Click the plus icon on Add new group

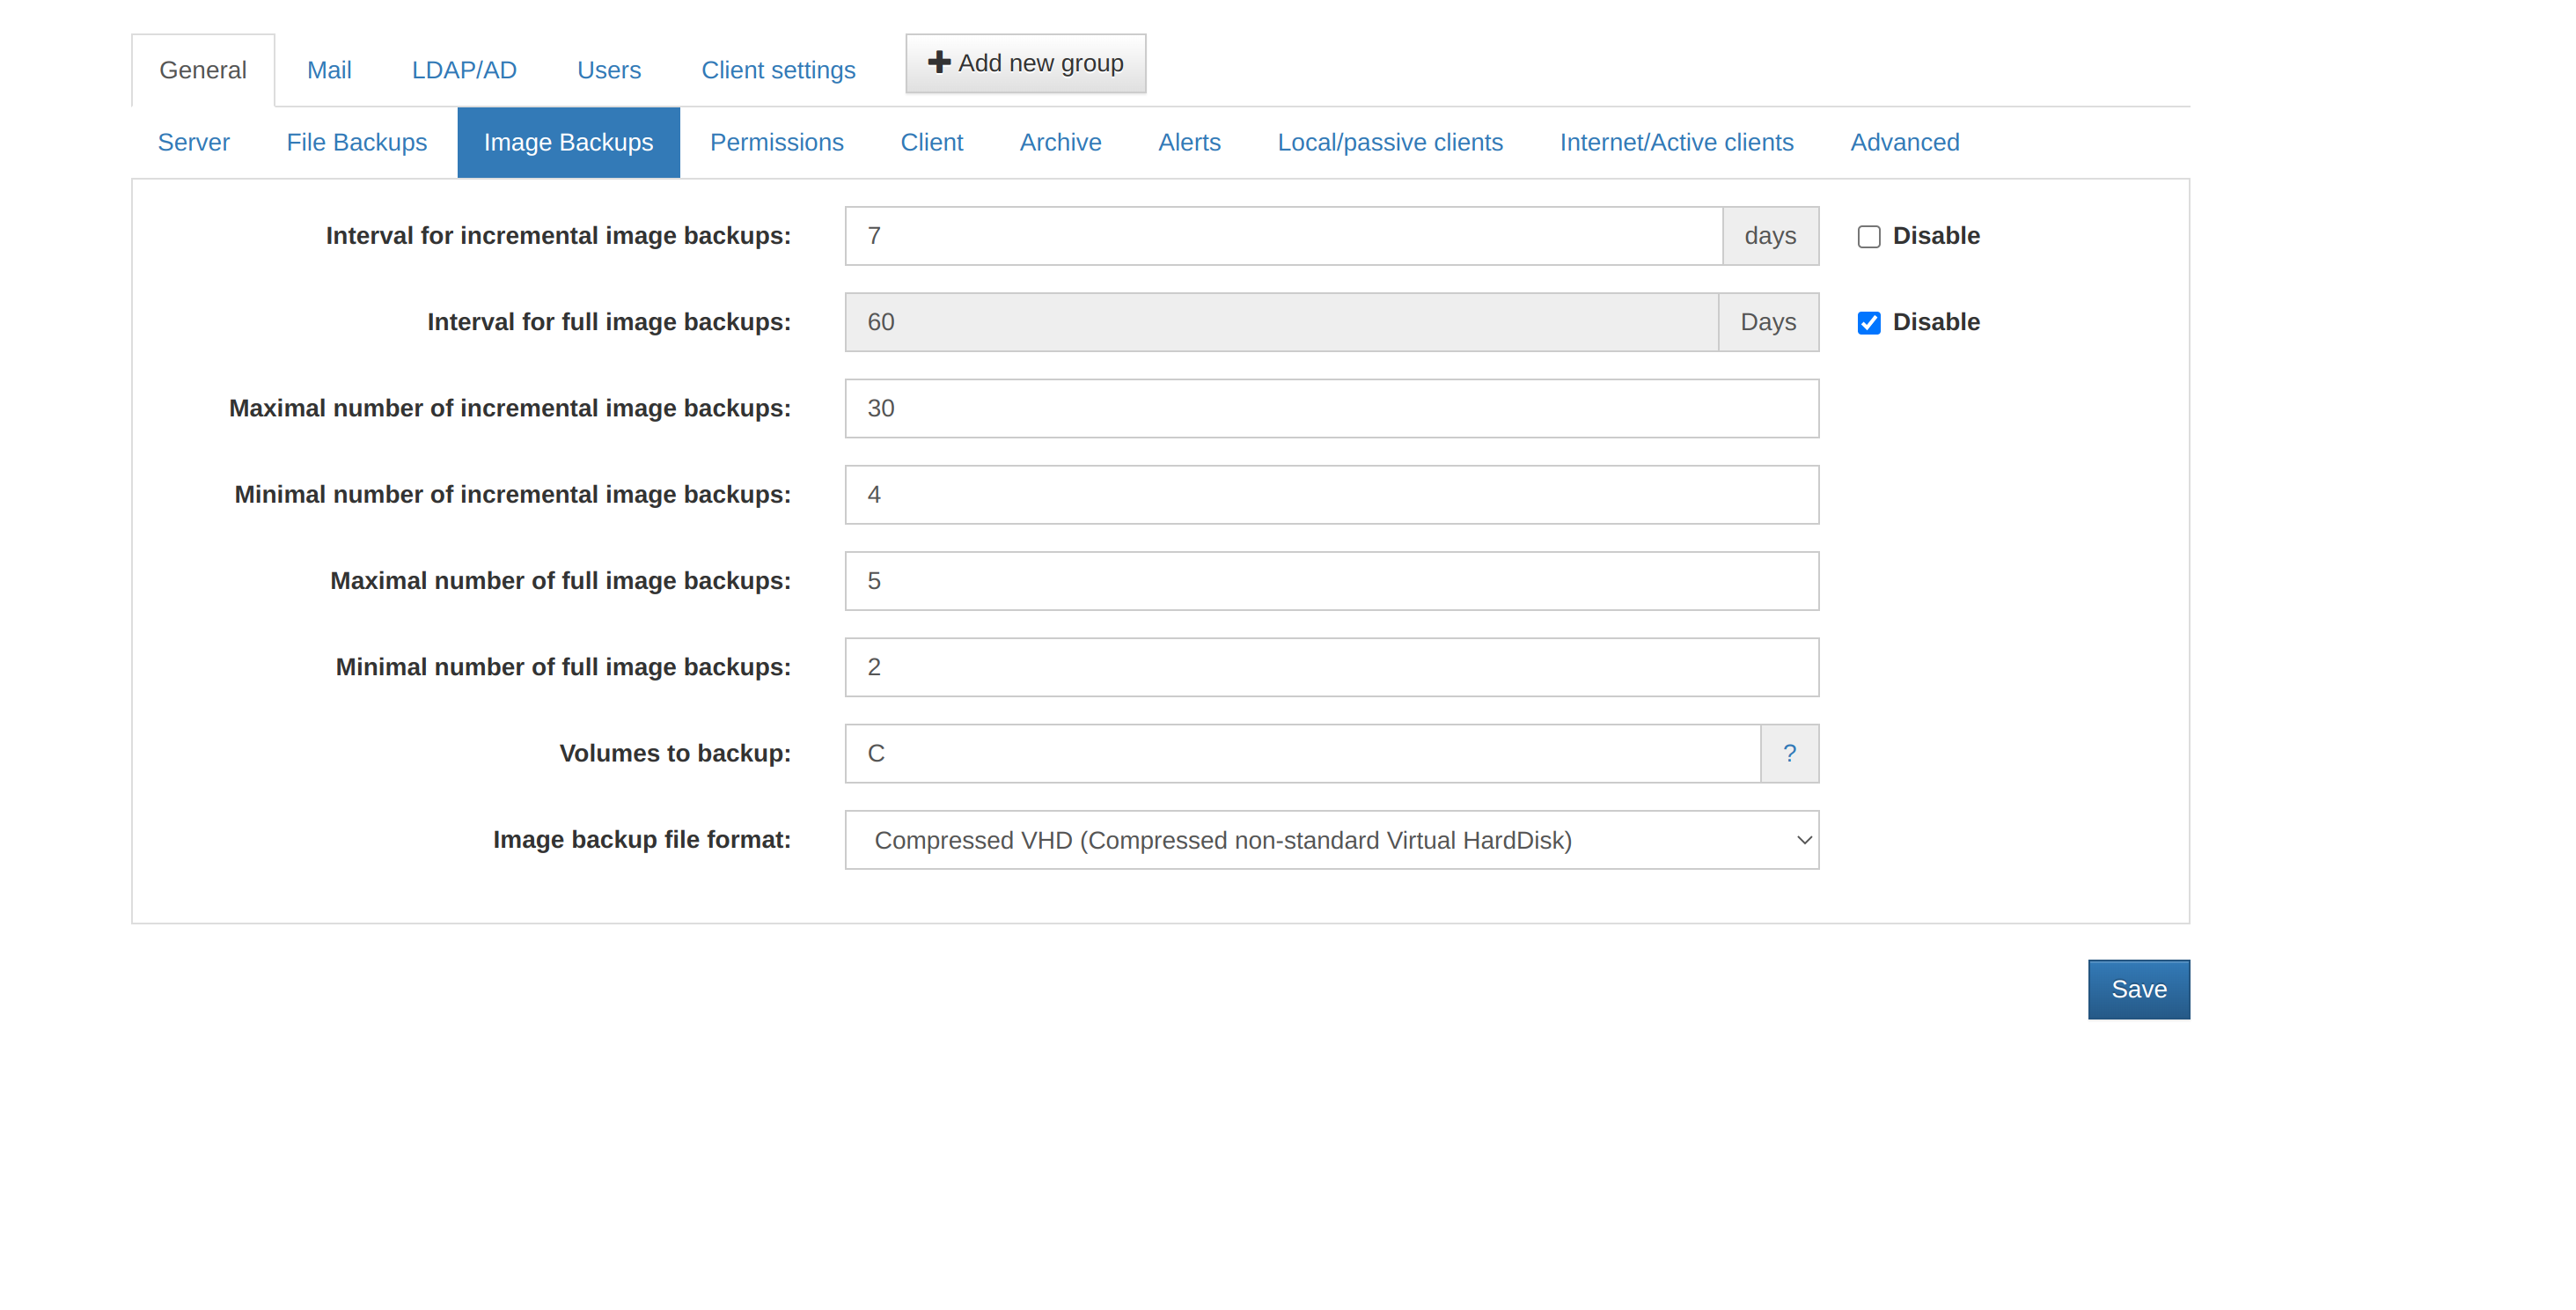938,62
